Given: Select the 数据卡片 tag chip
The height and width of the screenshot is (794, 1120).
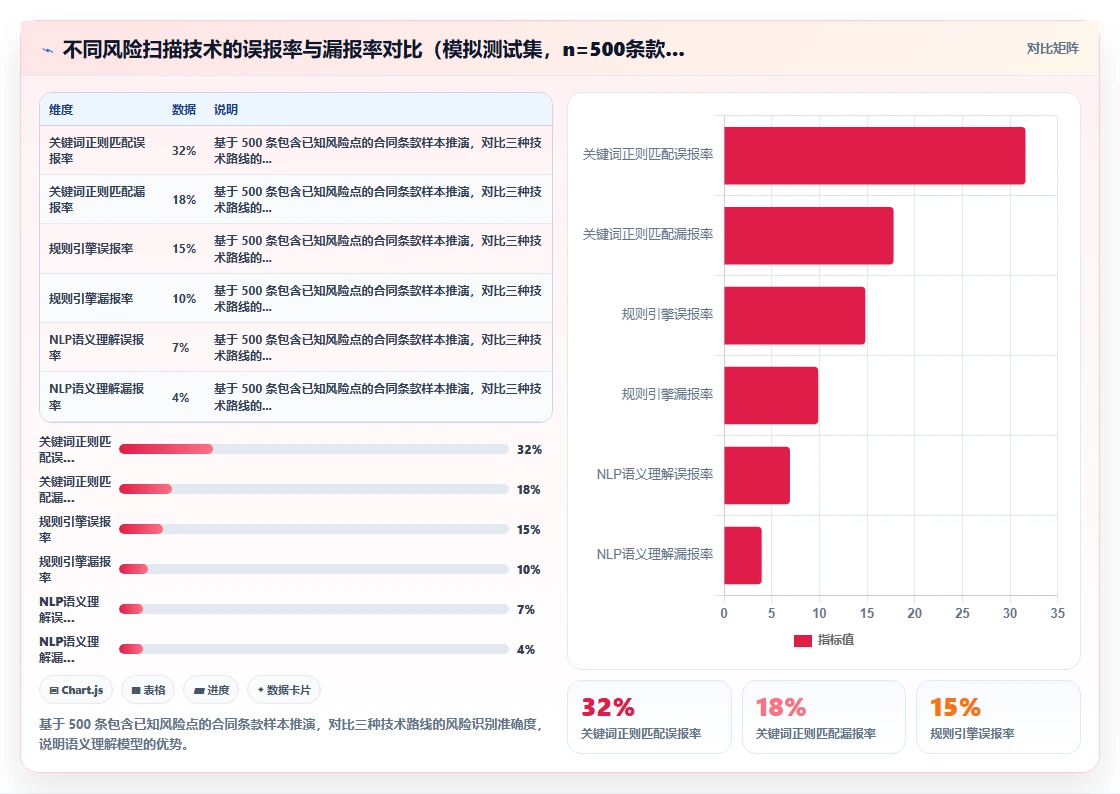Looking at the screenshot, I should (284, 690).
